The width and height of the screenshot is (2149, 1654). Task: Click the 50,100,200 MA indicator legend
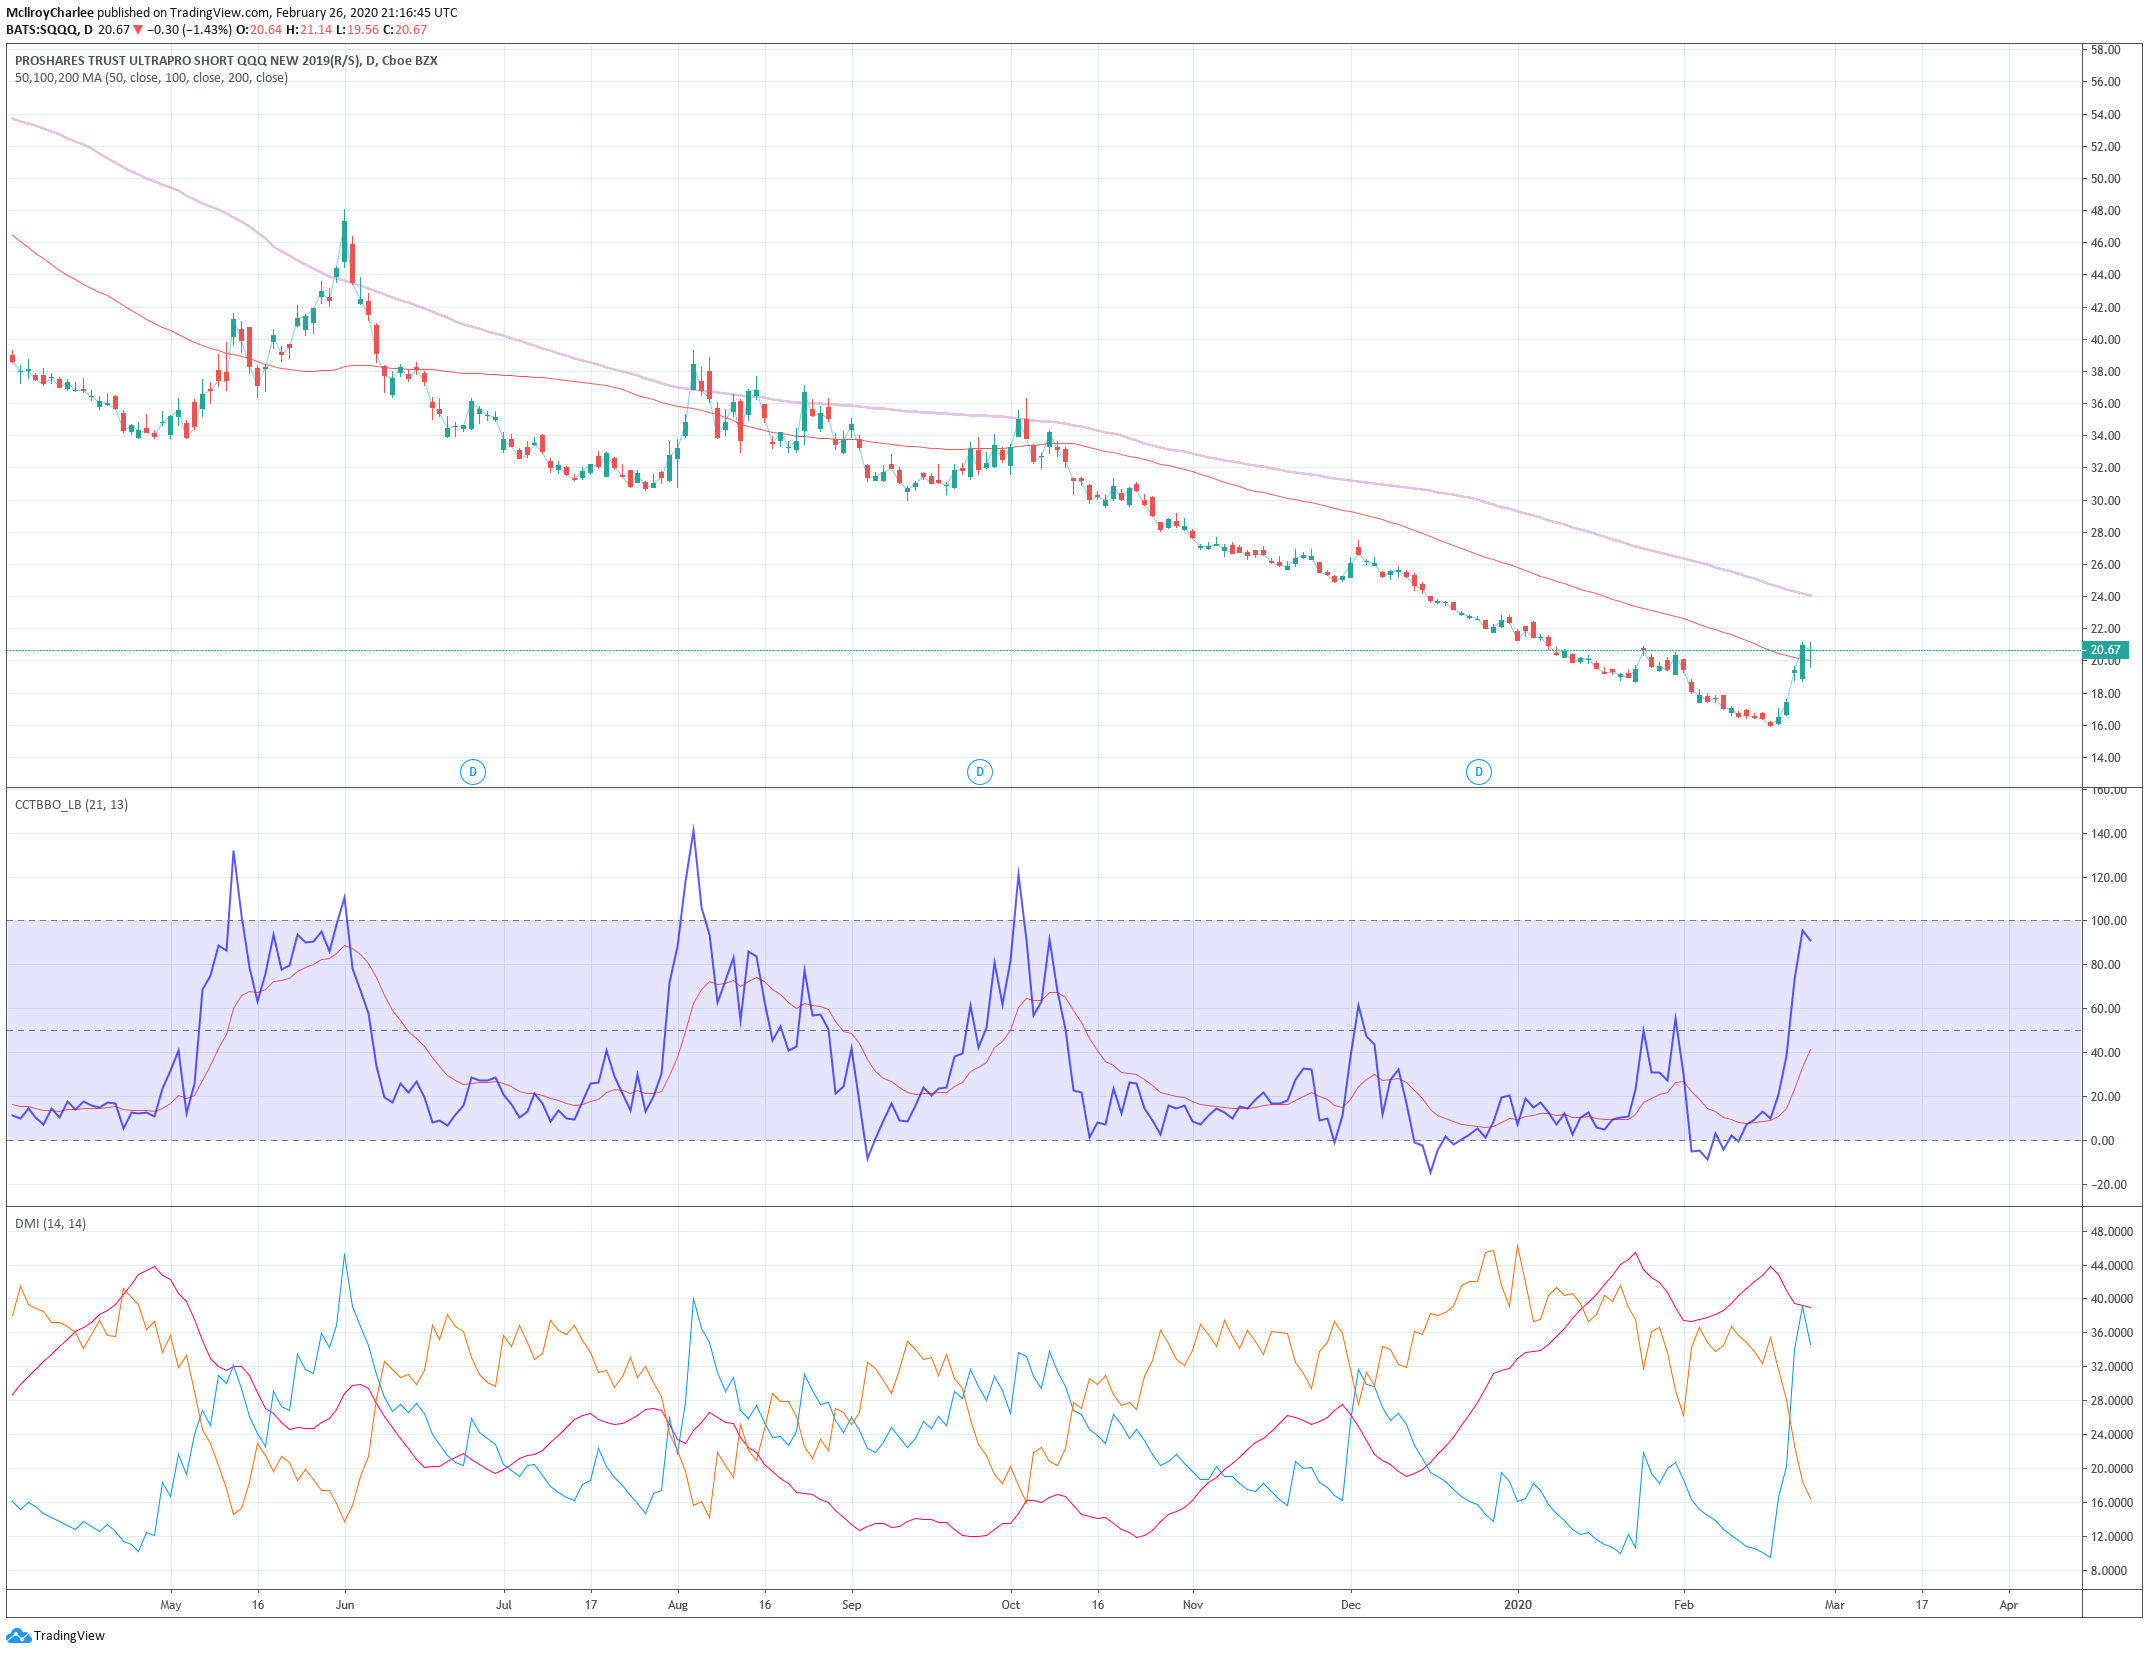tap(151, 78)
